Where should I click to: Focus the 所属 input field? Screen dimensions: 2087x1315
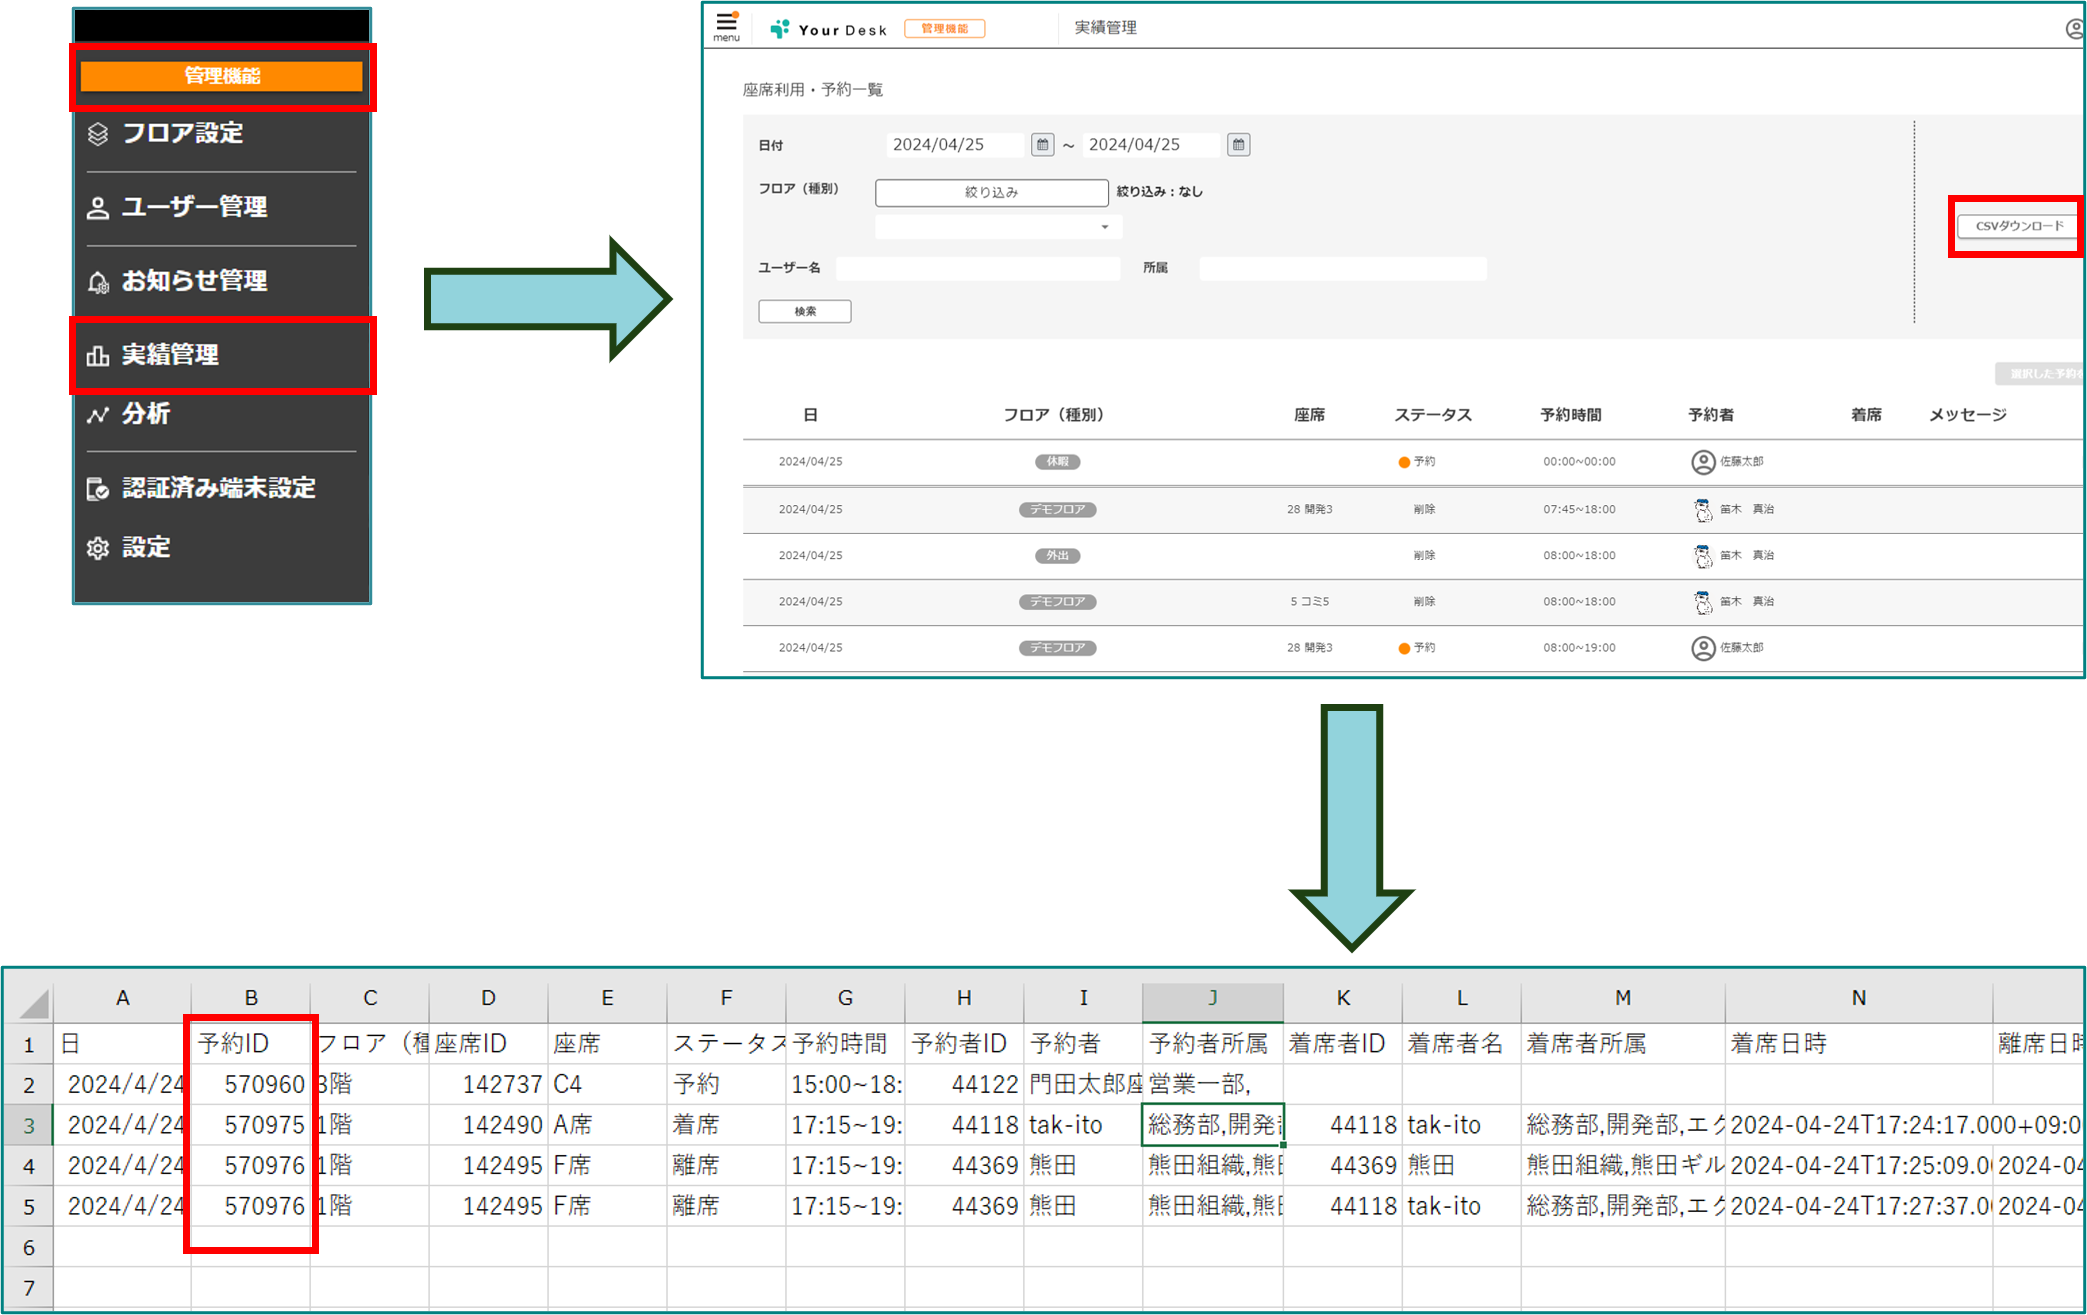click(x=1342, y=268)
